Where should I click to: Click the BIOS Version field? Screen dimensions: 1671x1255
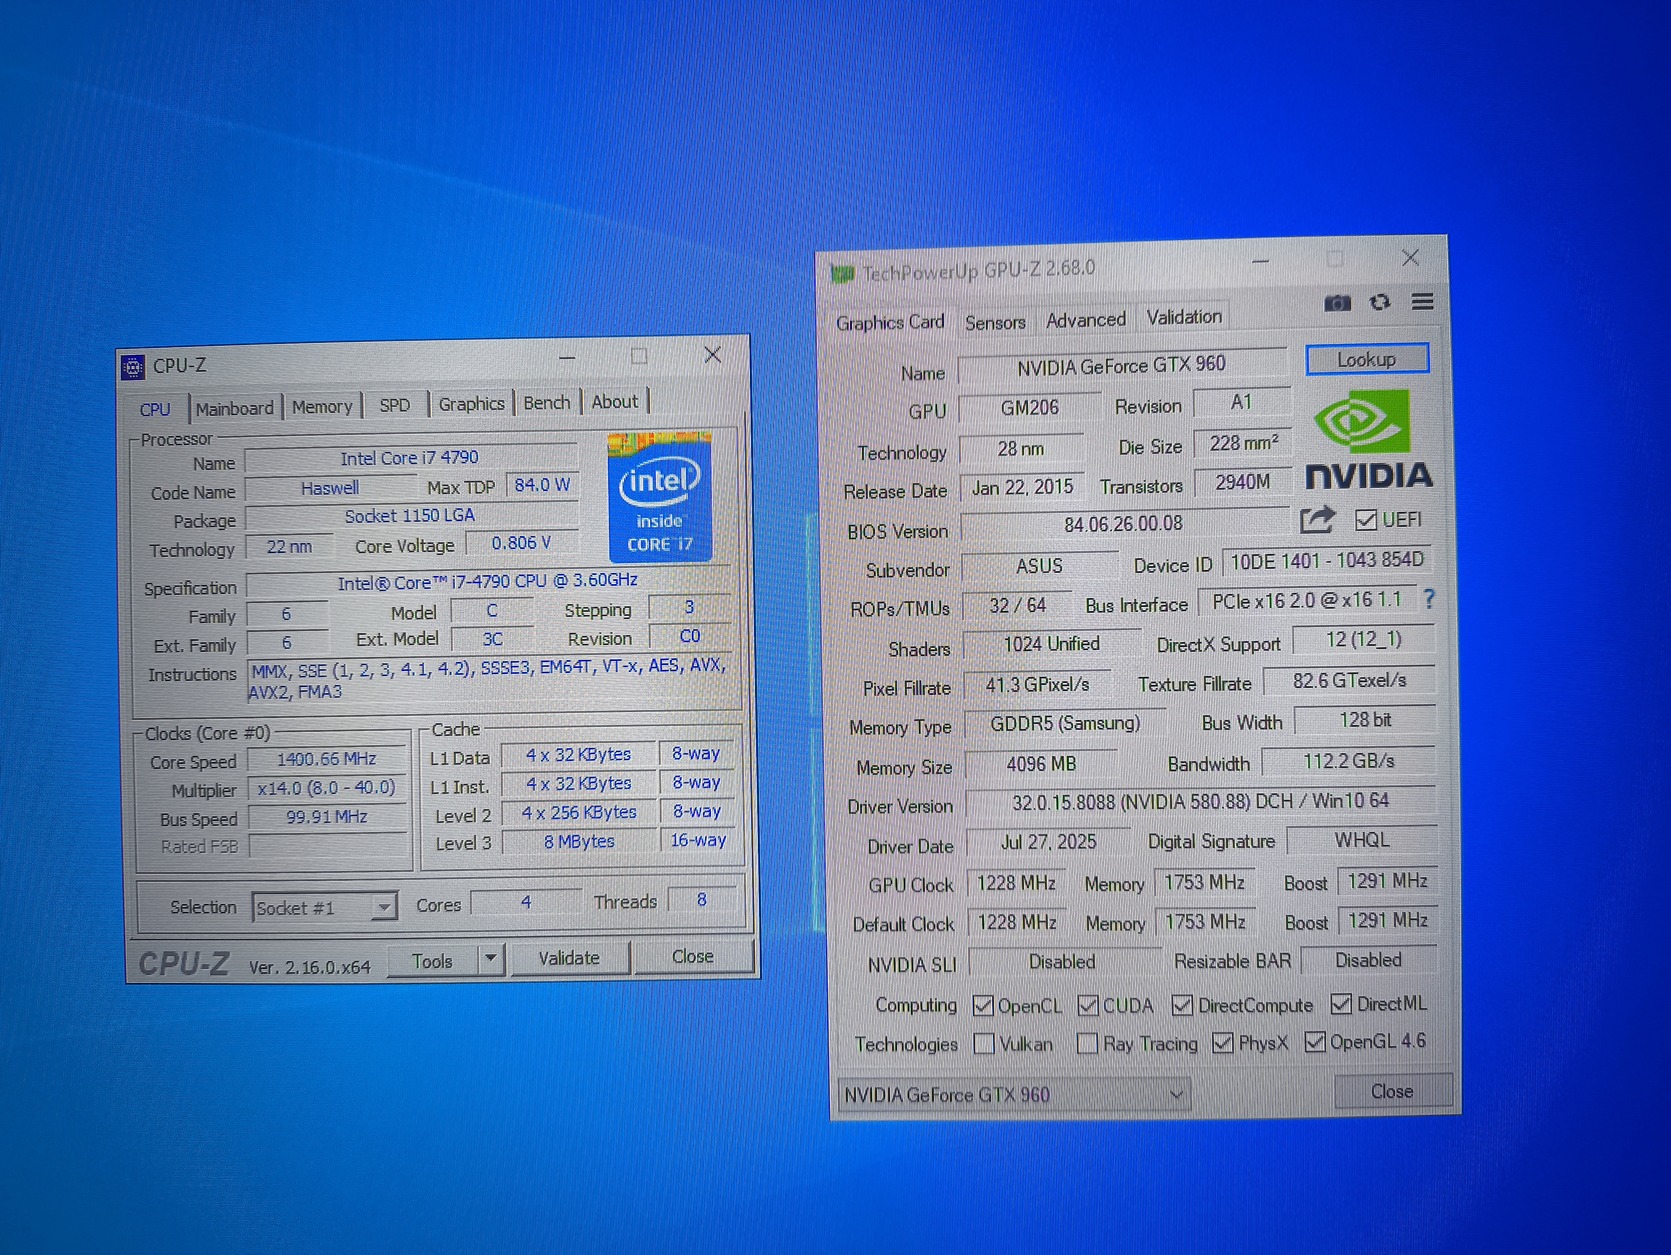pyautogui.click(x=1124, y=524)
